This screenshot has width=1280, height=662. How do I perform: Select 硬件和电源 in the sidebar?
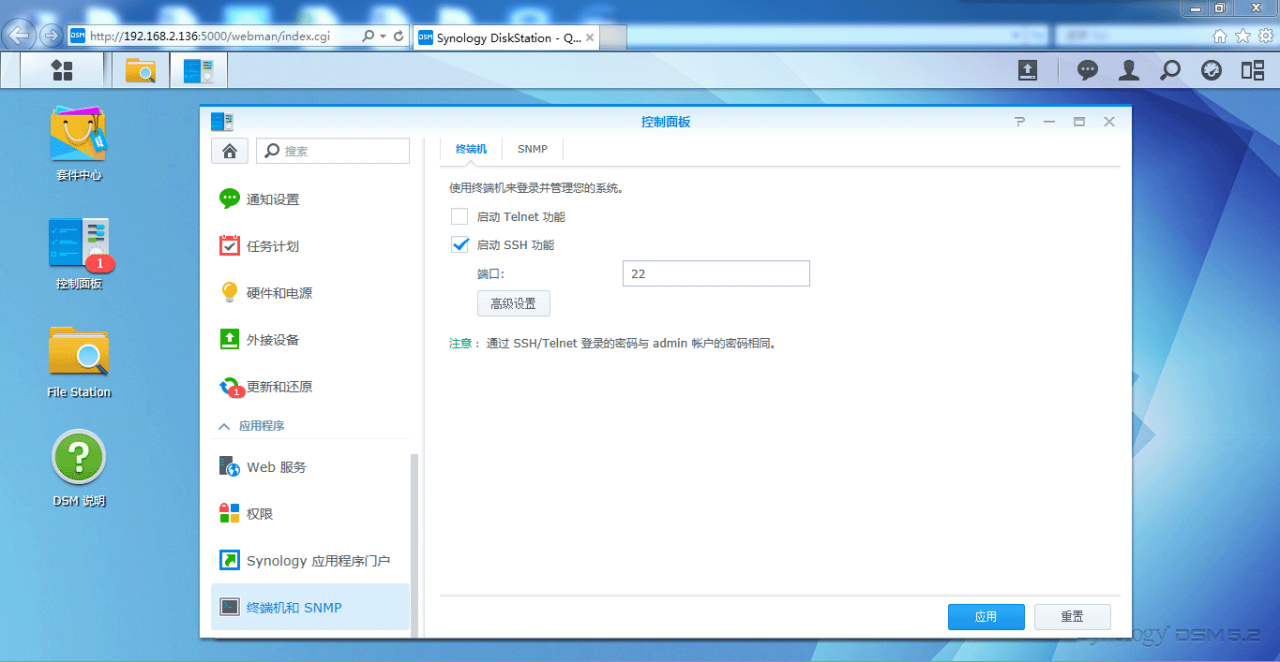coord(279,293)
